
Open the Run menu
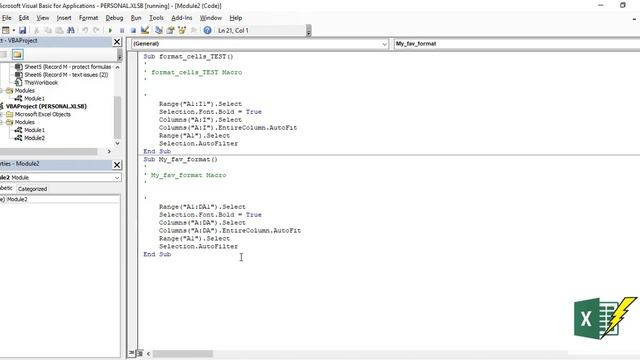pos(136,18)
